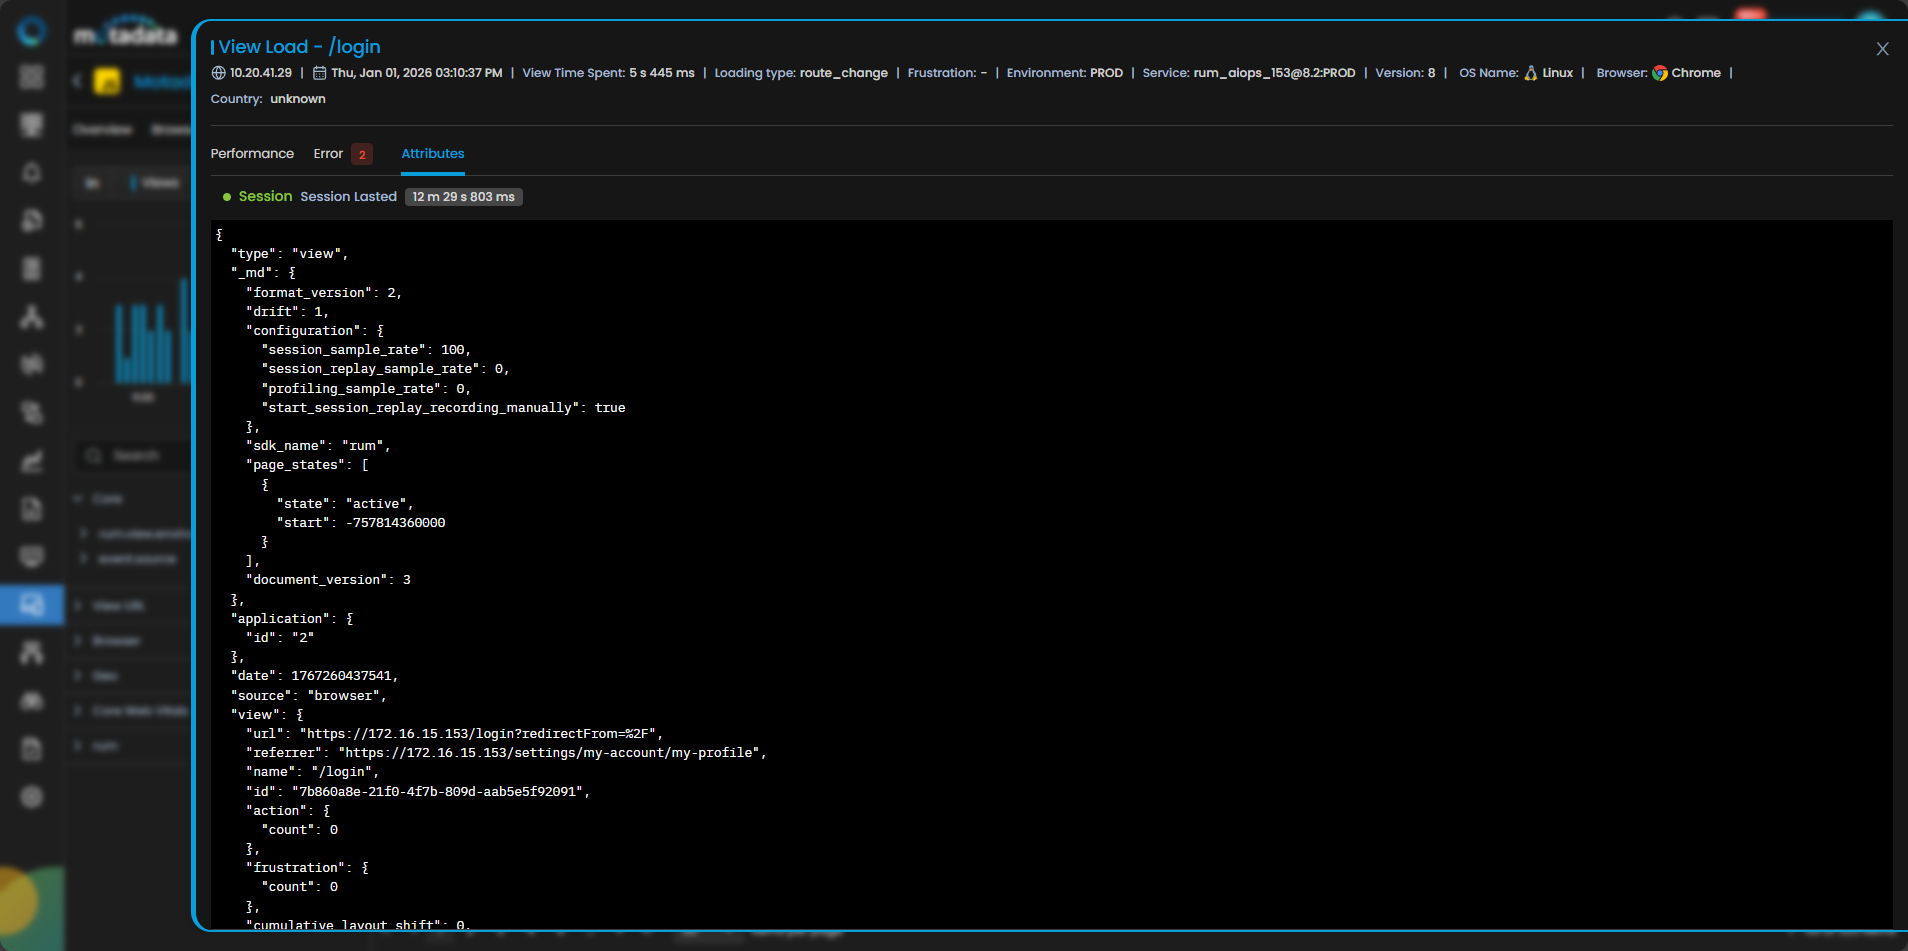Click the session duration badge 12 m 29 s
1908x951 pixels.
[x=463, y=197]
